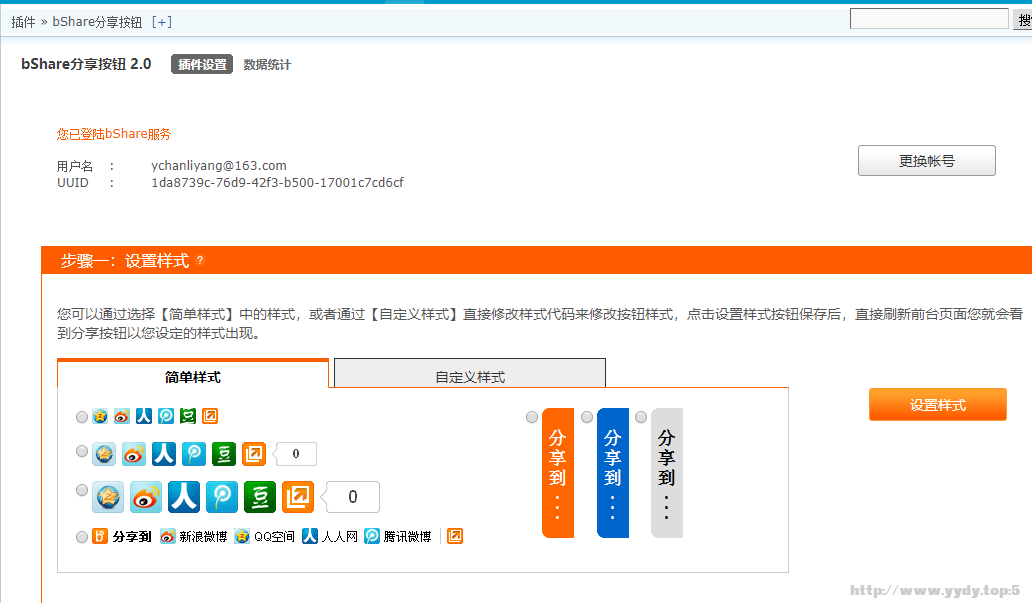This screenshot has width=1032, height=603.
Task: Click the medium-sized green Douban icon
Action: 224,454
